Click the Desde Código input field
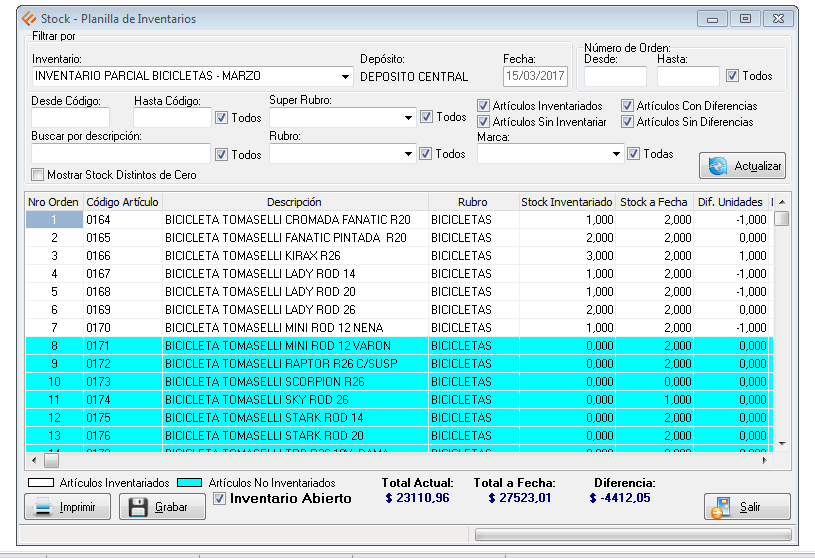This screenshot has width=815, height=558. [70, 118]
